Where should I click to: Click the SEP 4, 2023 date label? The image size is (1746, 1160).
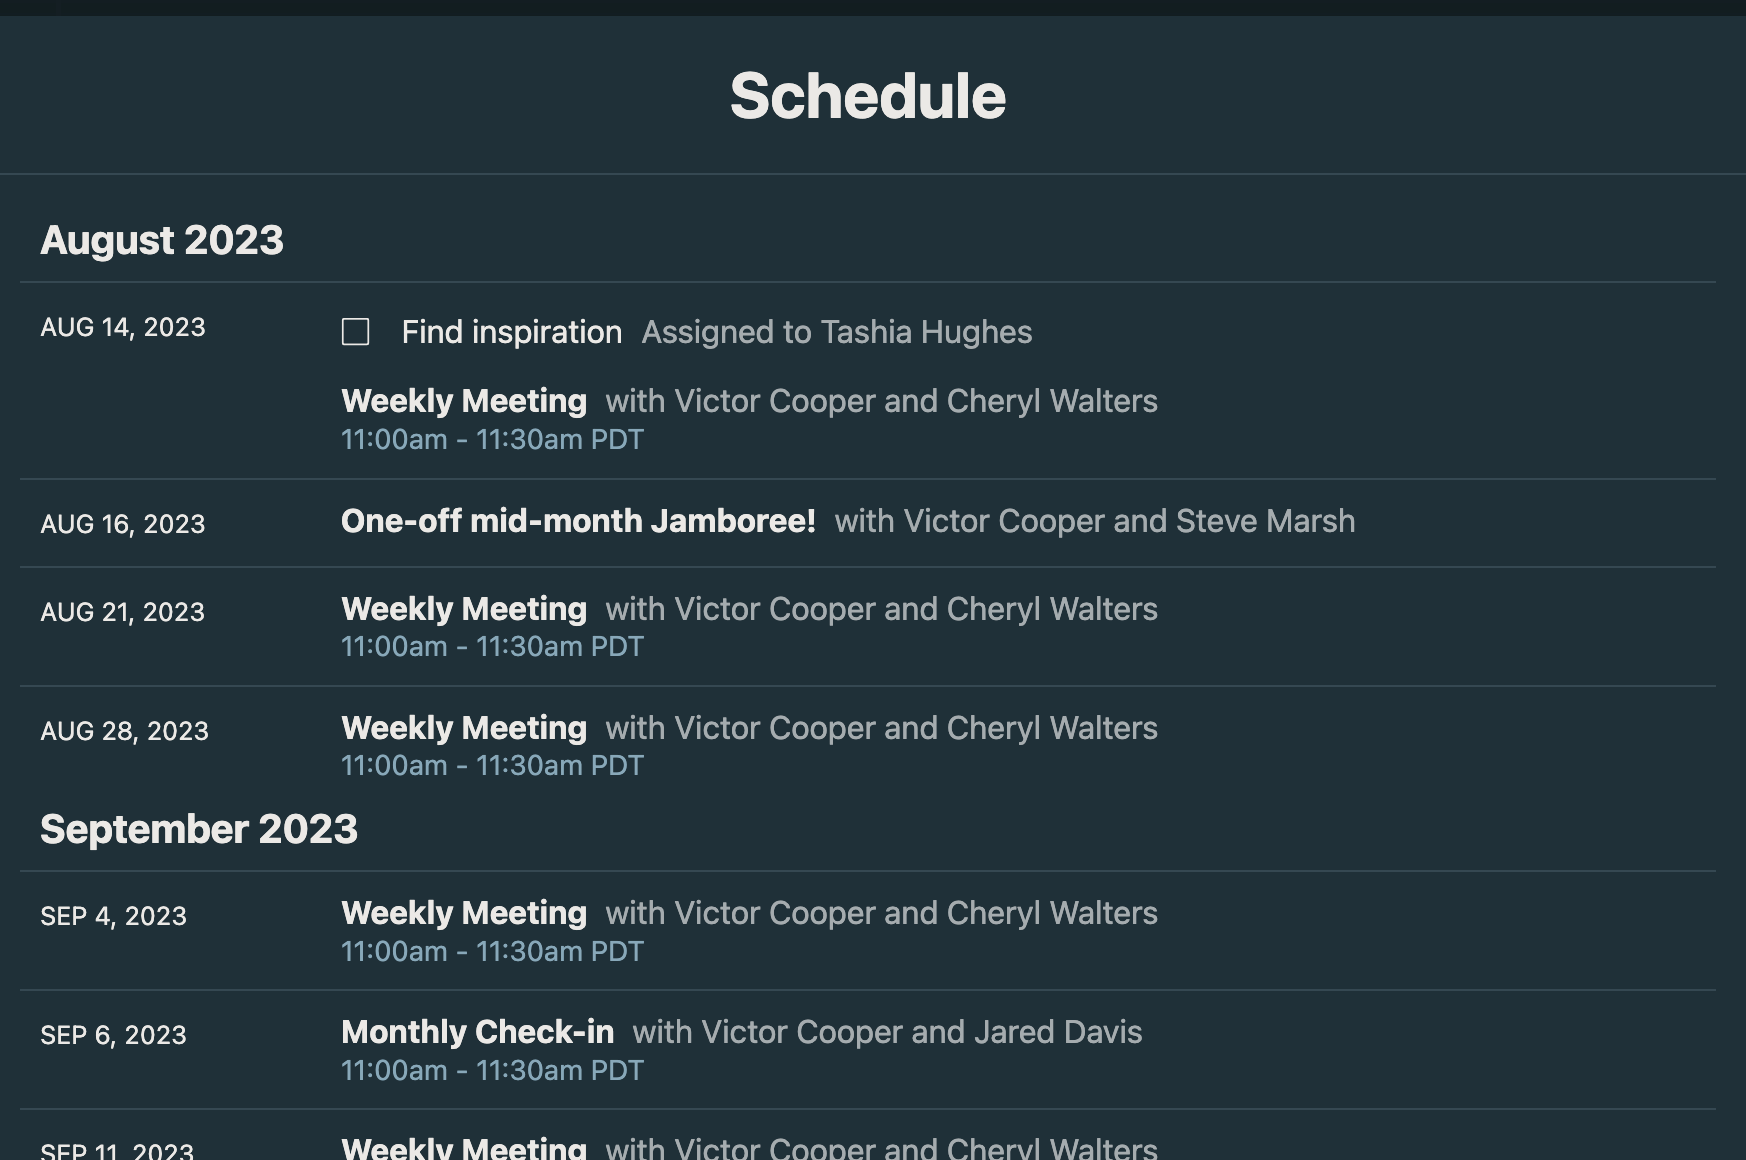click(114, 916)
